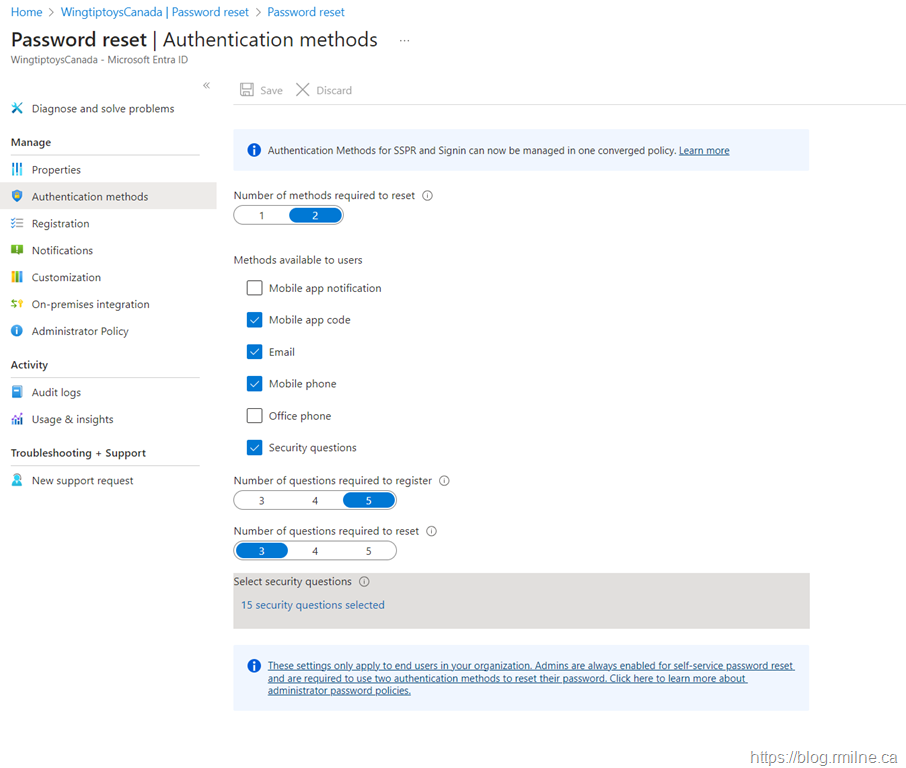Collapse the left navigation menu chevron
The width and height of the screenshot is (906, 768).
(207, 86)
